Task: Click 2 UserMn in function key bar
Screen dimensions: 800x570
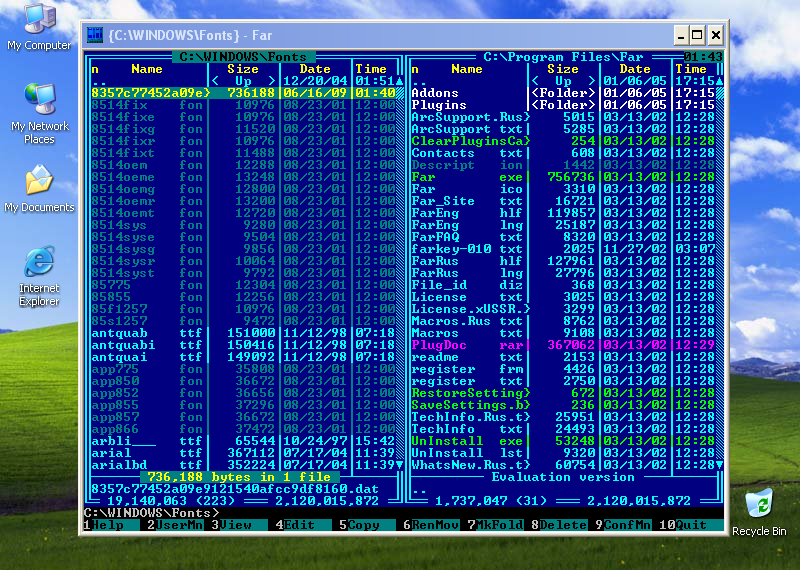Action: [x=176, y=525]
